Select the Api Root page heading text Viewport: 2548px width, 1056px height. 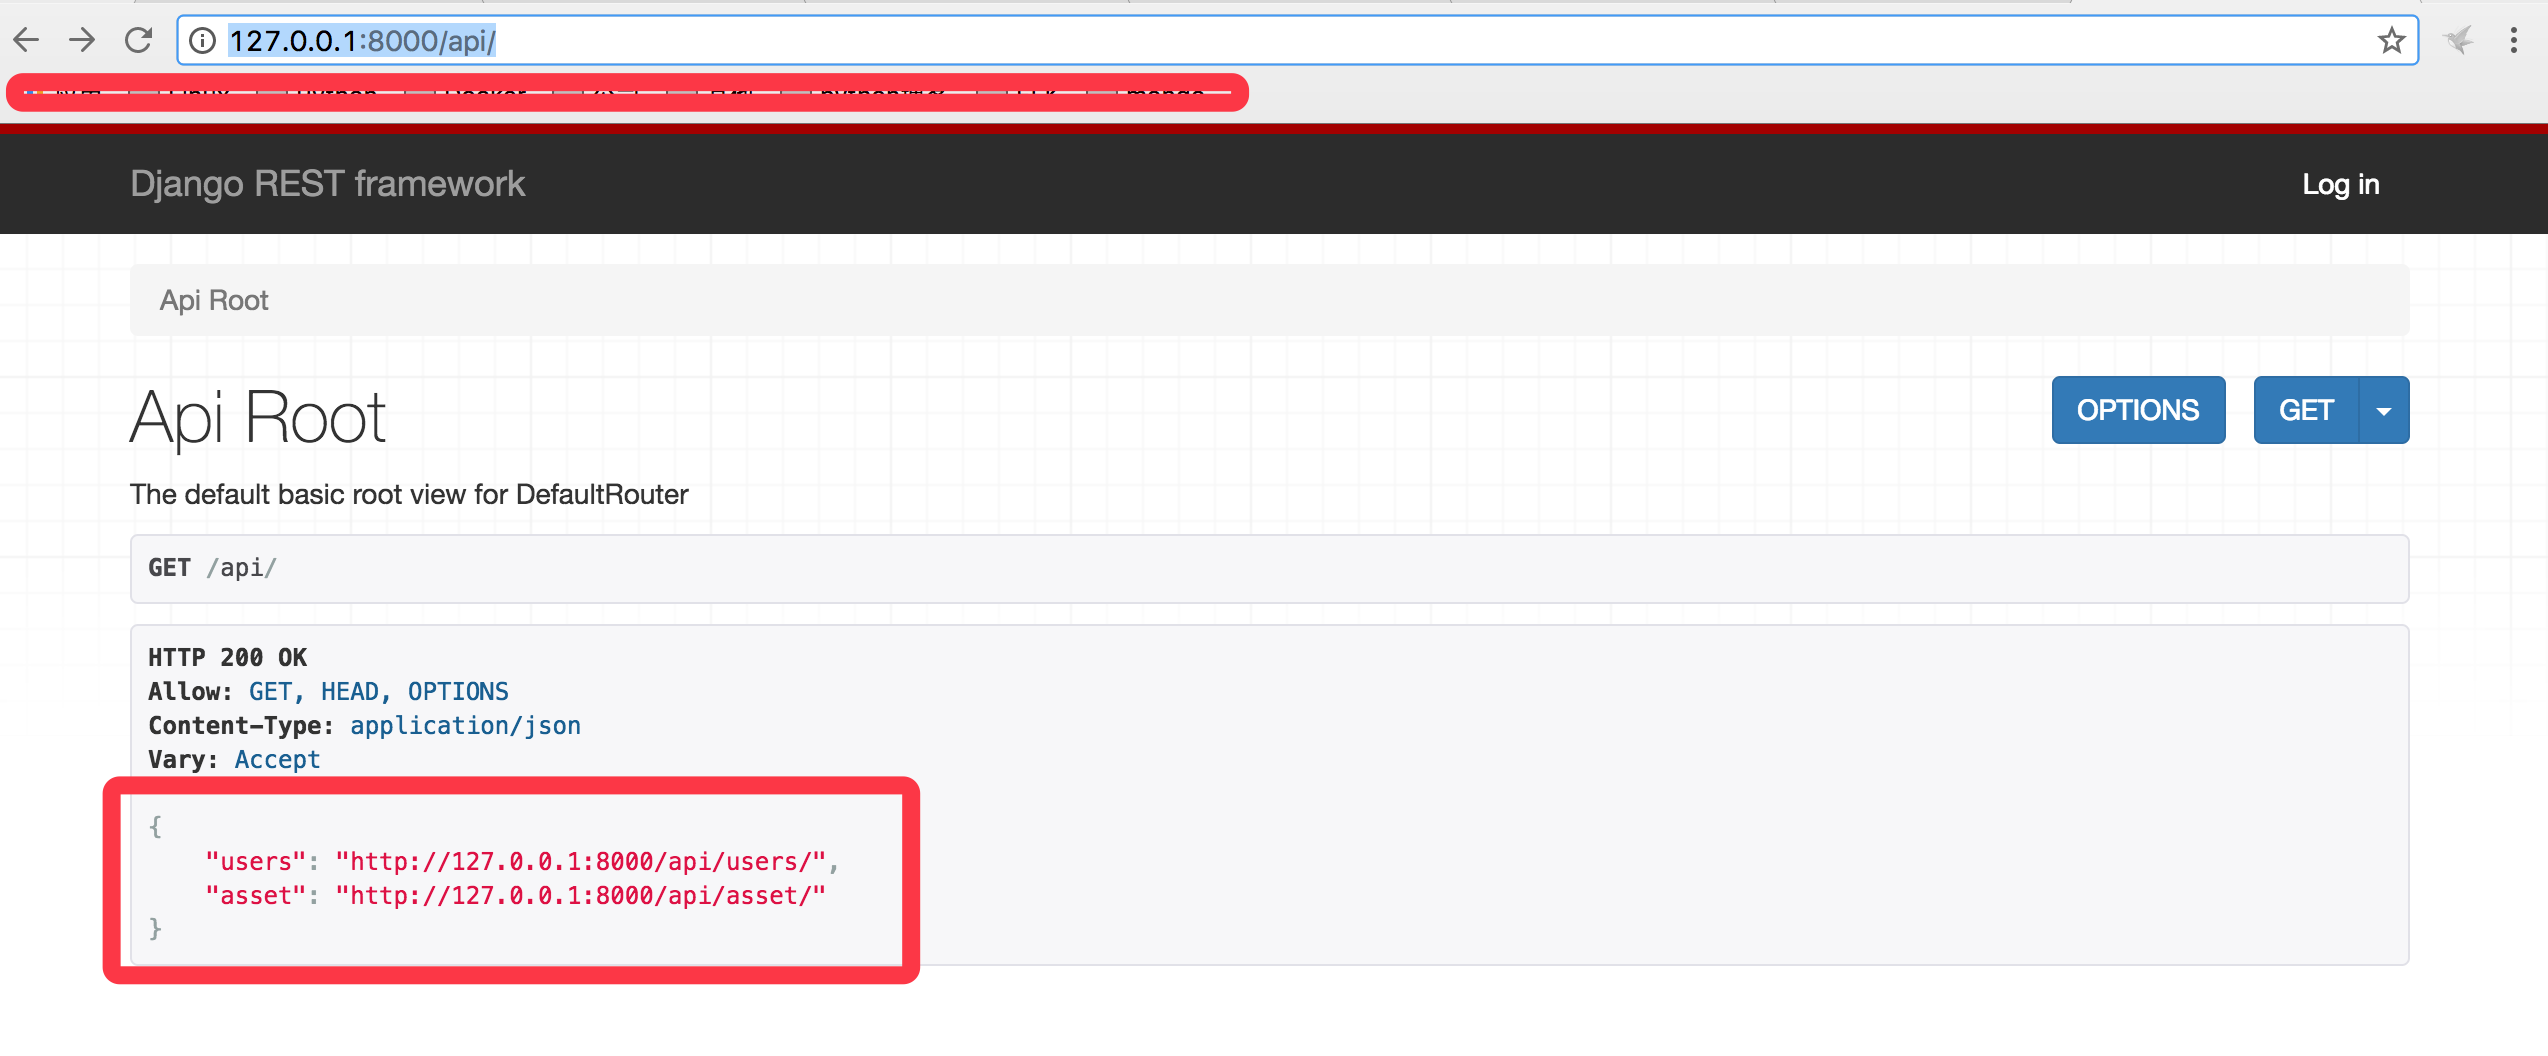258,417
